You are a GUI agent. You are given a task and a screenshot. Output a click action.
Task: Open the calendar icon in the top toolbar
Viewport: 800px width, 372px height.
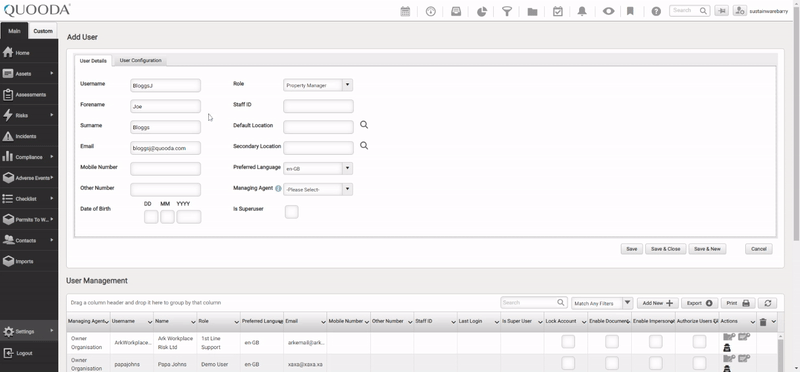[405, 12]
